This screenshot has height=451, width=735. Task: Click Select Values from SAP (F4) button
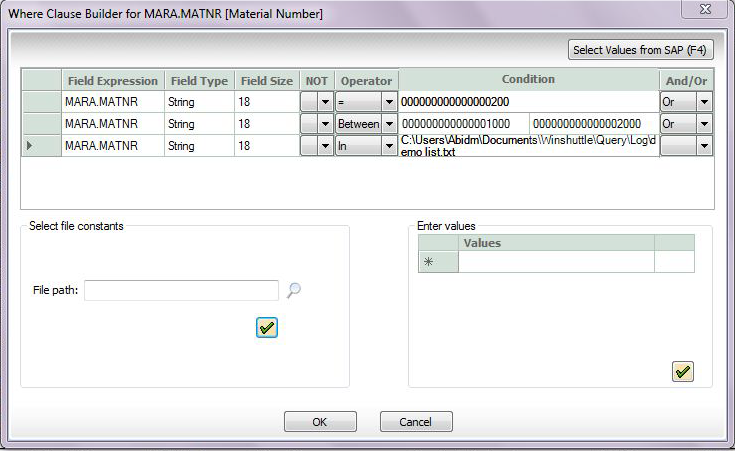click(x=640, y=49)
